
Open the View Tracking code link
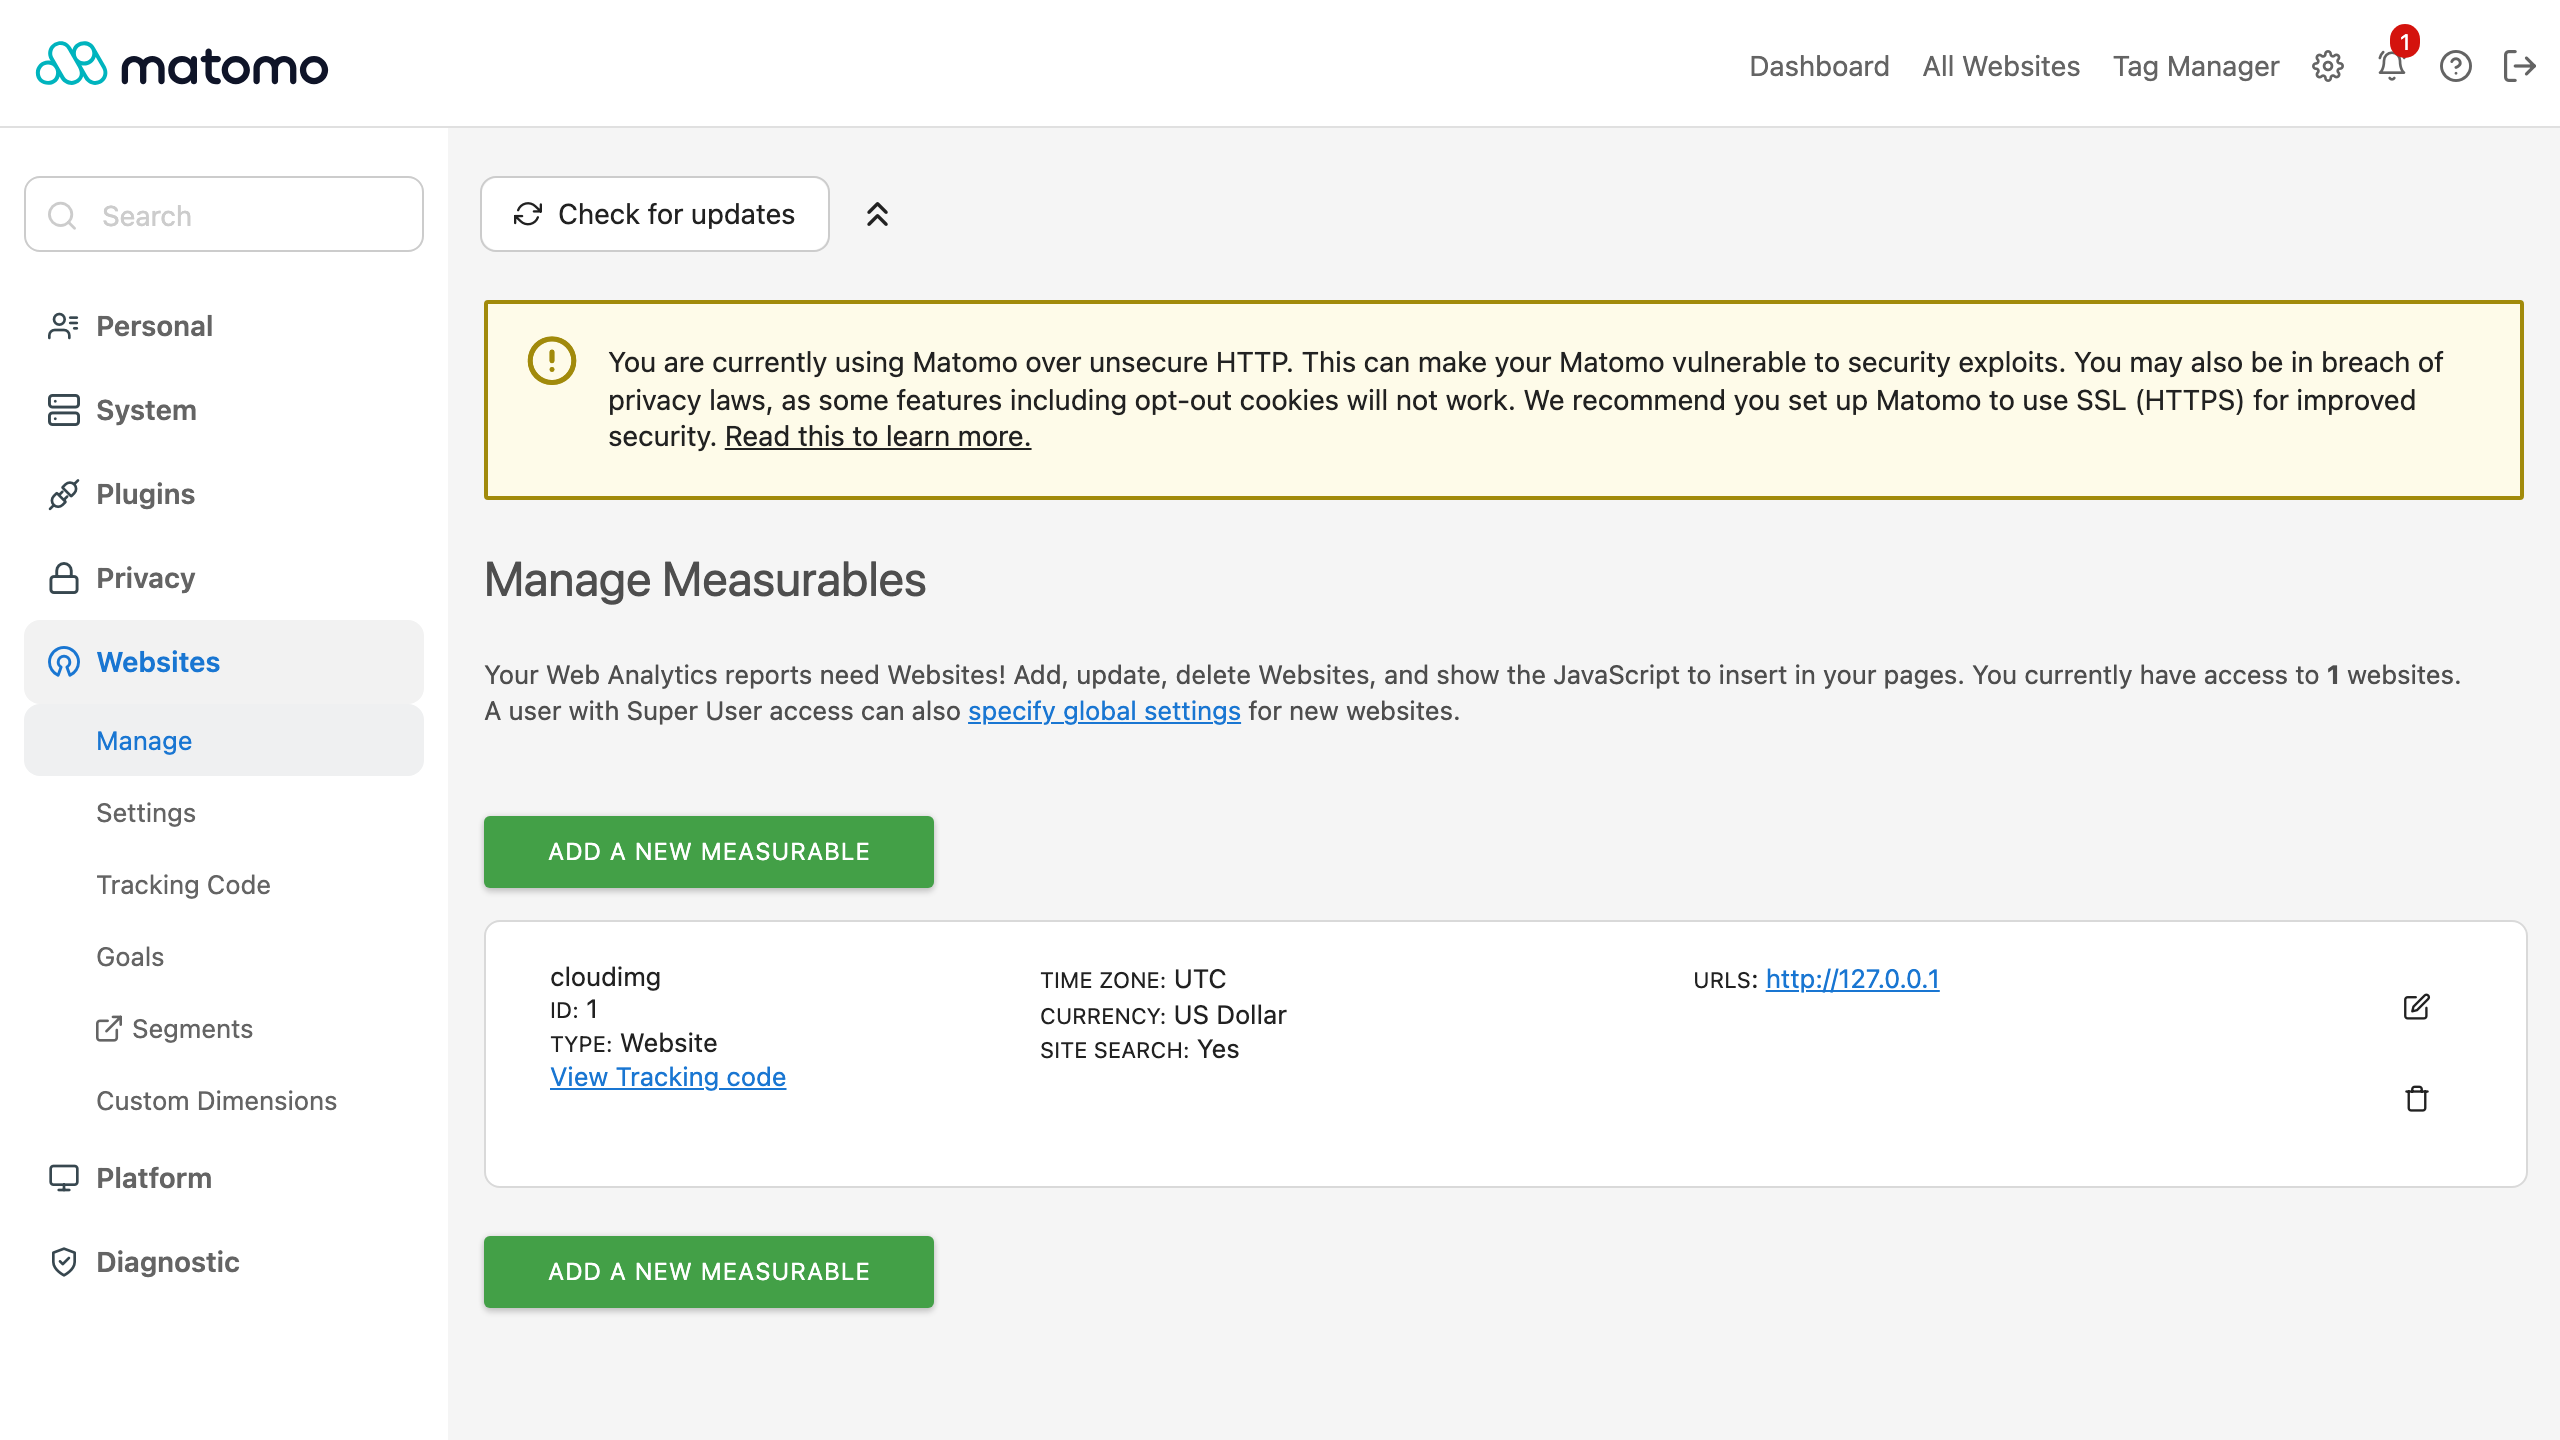coord(668,1077)
